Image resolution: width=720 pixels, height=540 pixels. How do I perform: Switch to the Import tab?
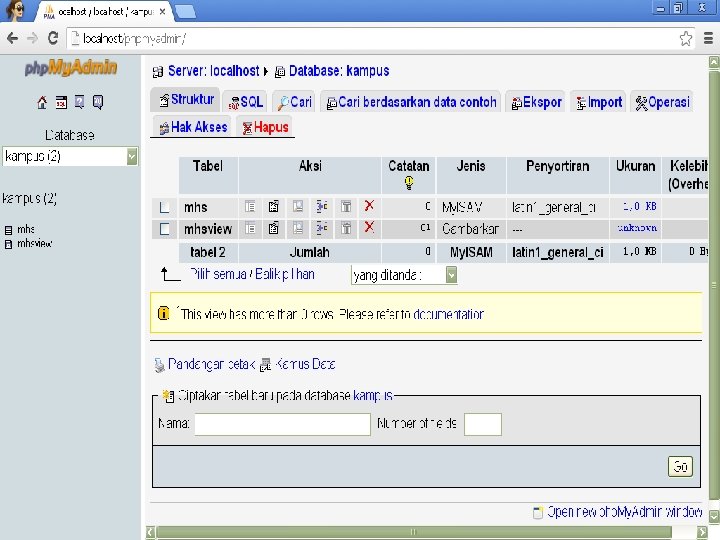(599, 102)
